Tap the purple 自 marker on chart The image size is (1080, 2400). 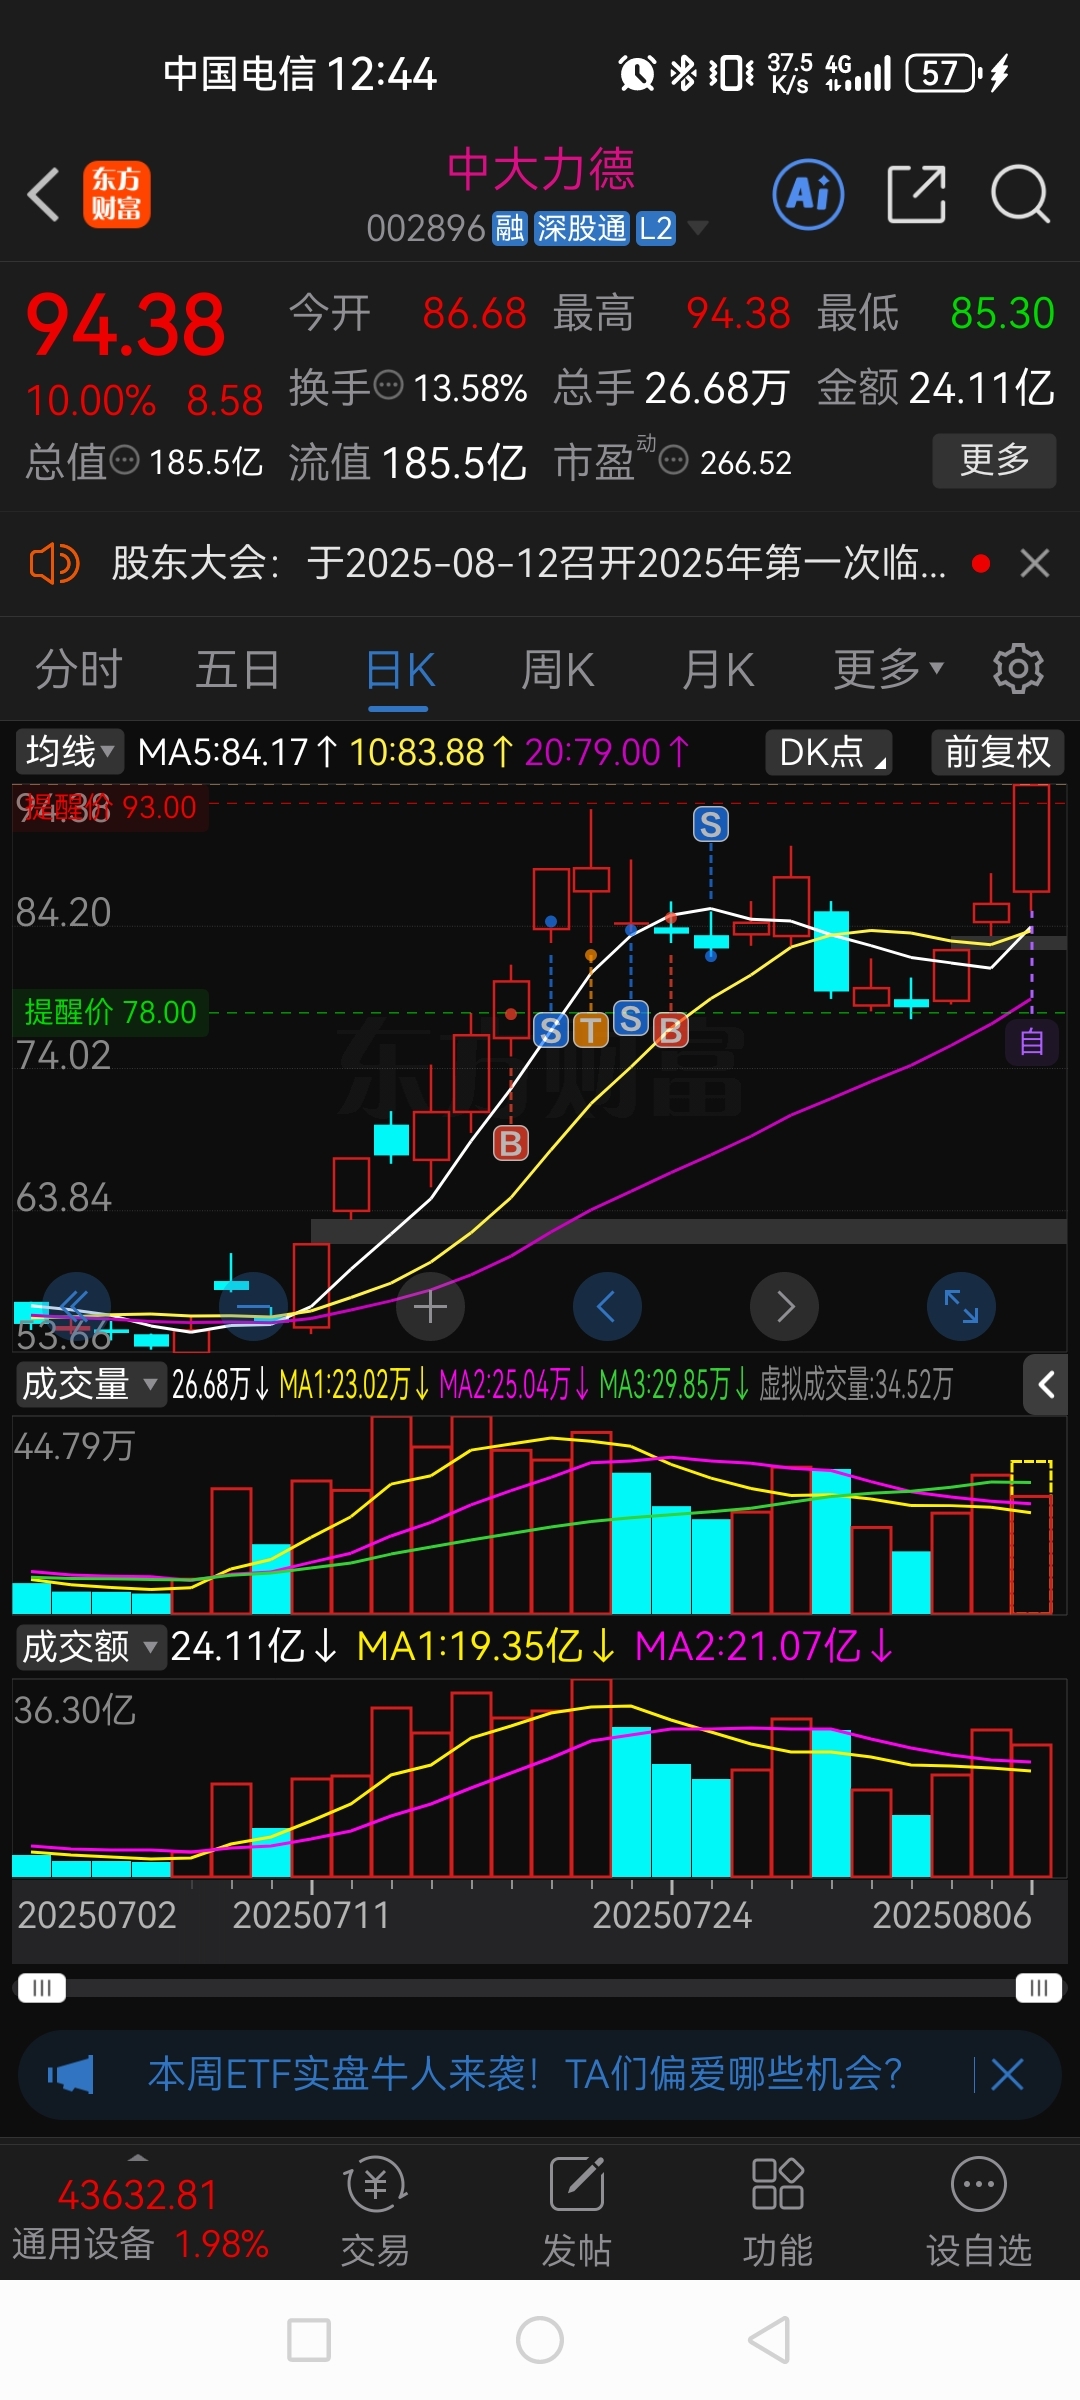(1032, 1042)
